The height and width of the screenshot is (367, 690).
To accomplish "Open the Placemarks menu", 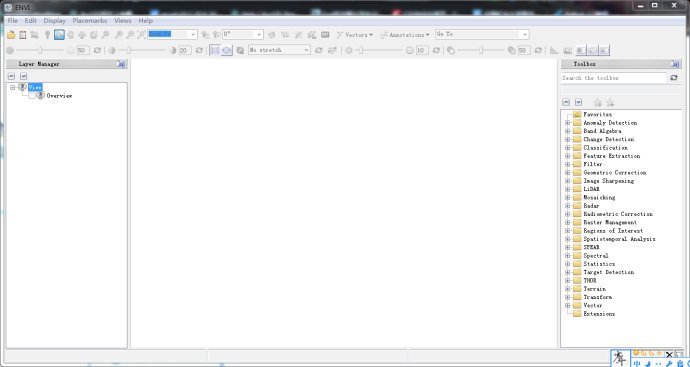I will point(90,21).
